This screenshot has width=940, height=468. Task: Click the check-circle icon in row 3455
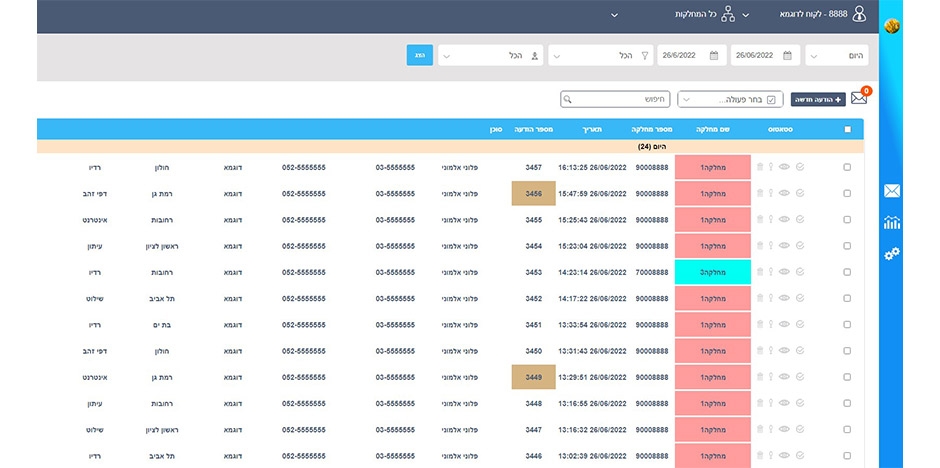pyautogui.click(x=800, y=219)
